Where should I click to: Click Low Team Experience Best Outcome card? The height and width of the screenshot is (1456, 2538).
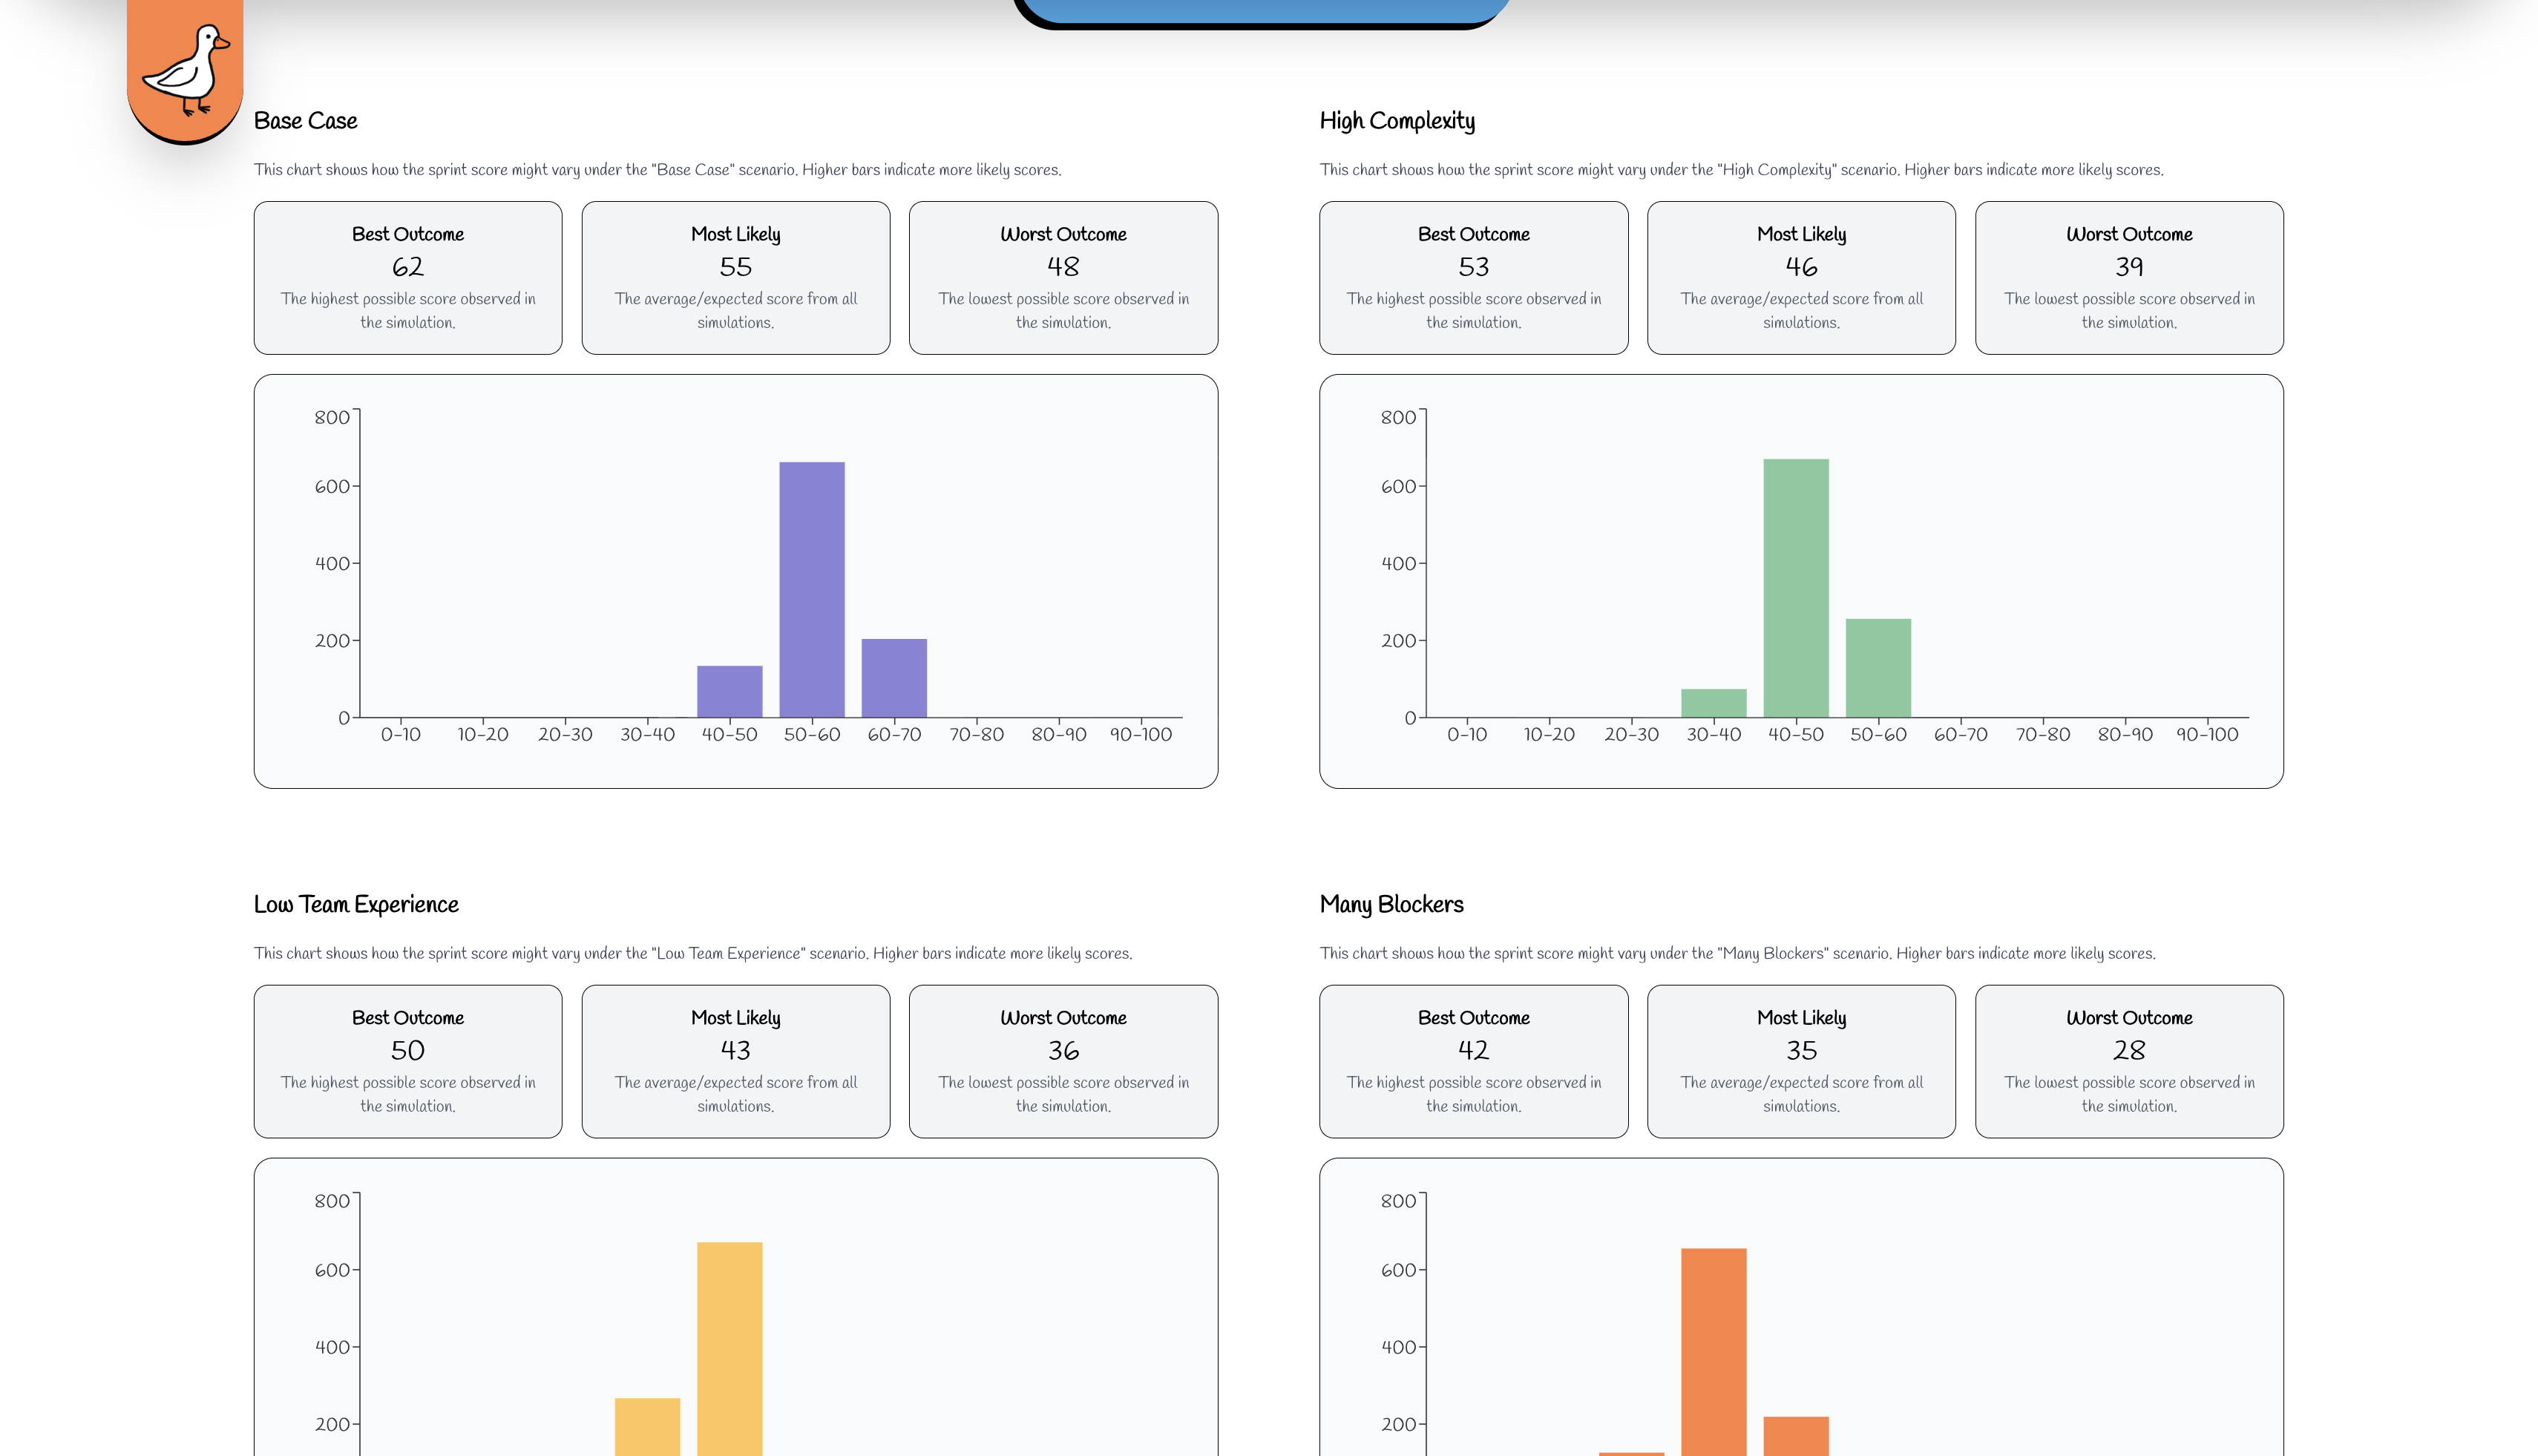pos(407,1061)
